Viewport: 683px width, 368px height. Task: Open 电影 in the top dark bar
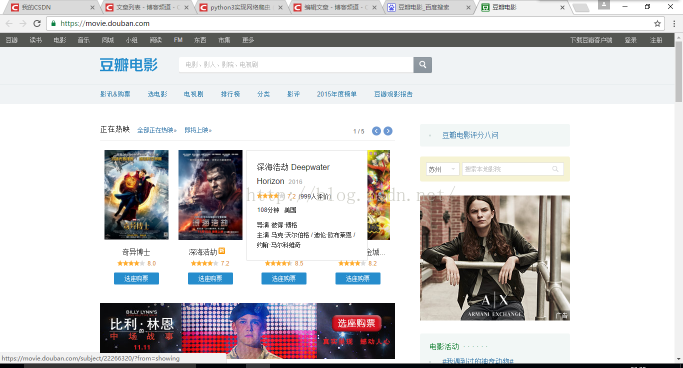tap(60, 40)
